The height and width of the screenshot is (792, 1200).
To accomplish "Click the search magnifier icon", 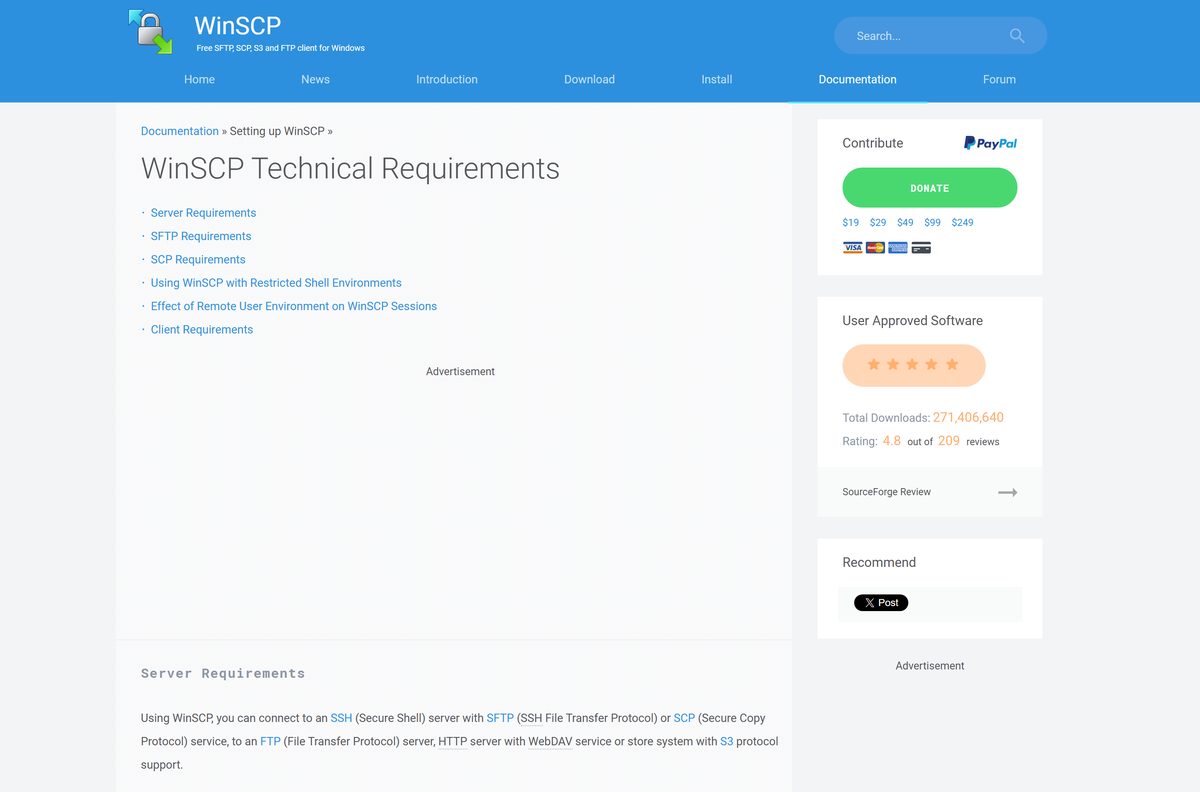I will click(x=1017, y=36).
